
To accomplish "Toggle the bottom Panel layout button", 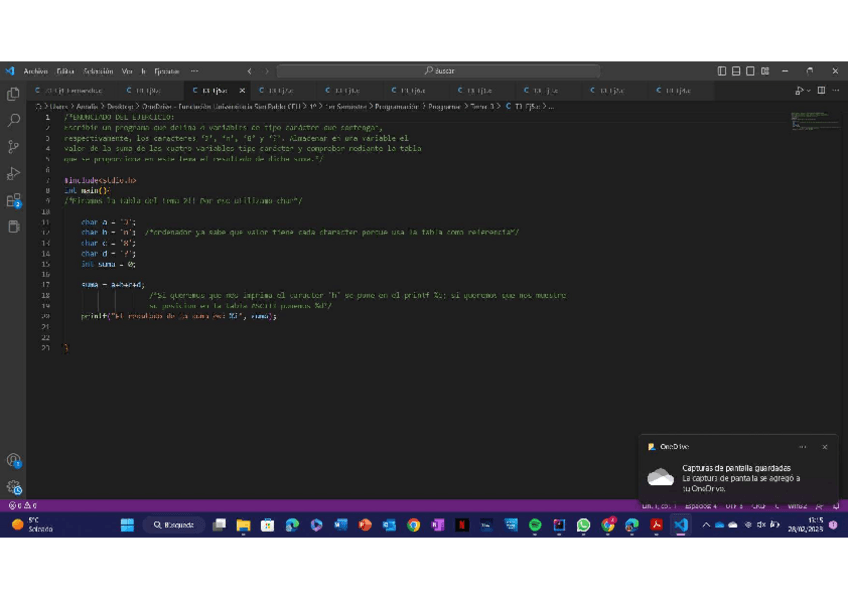I will 736,71.
